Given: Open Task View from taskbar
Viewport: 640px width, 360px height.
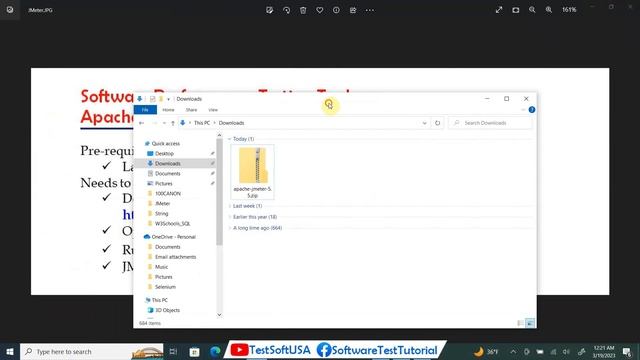Looking at the screenshot, I should pos(173,351).
